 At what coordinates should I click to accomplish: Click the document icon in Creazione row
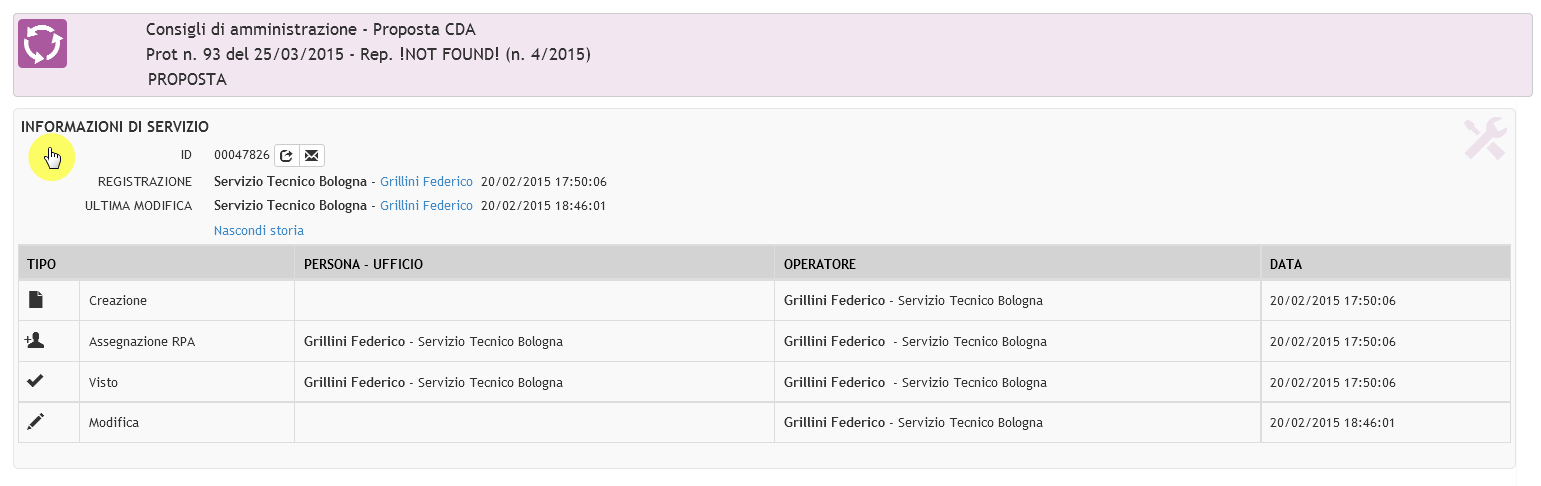[36, 300]
